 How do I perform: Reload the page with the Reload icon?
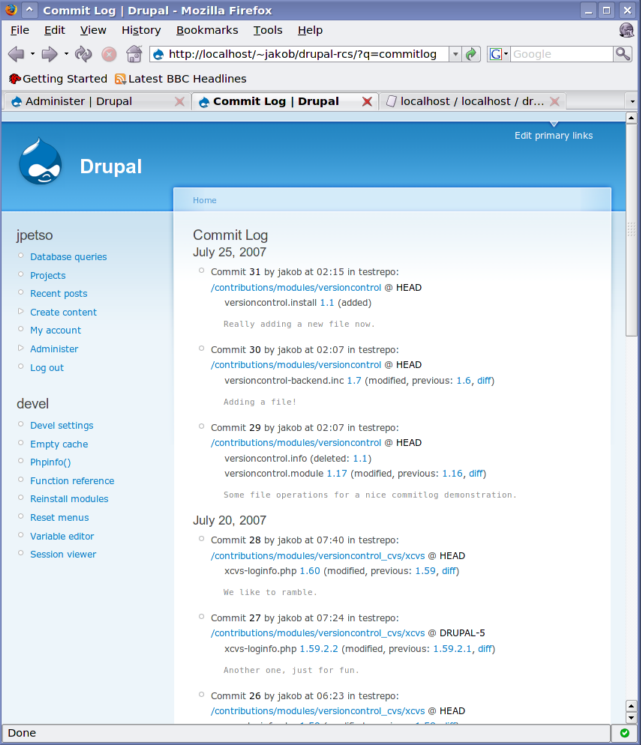pos(84,54)
